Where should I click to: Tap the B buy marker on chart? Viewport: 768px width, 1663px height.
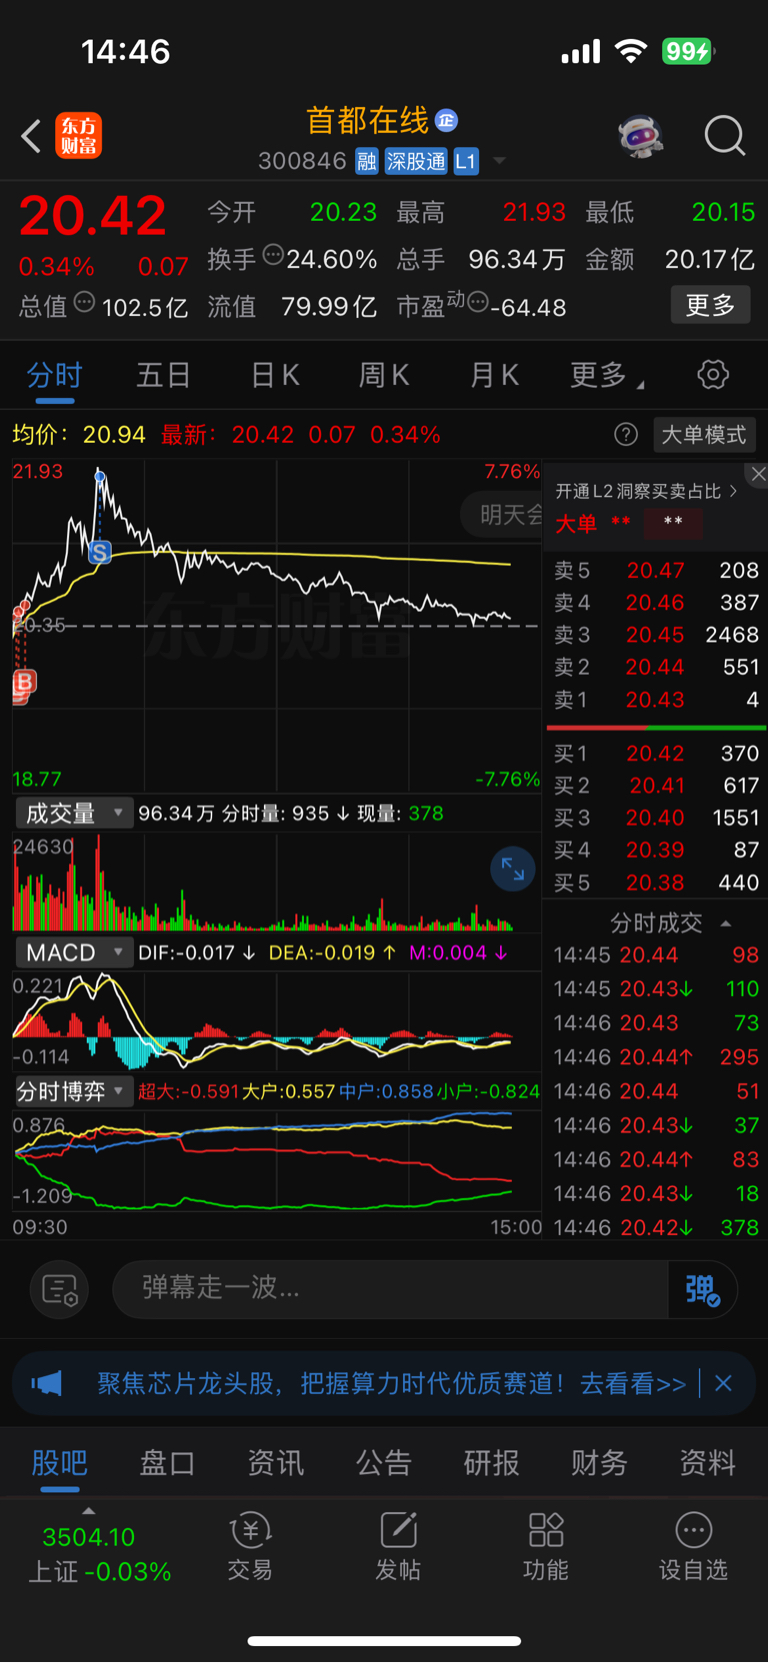point(24,682)
